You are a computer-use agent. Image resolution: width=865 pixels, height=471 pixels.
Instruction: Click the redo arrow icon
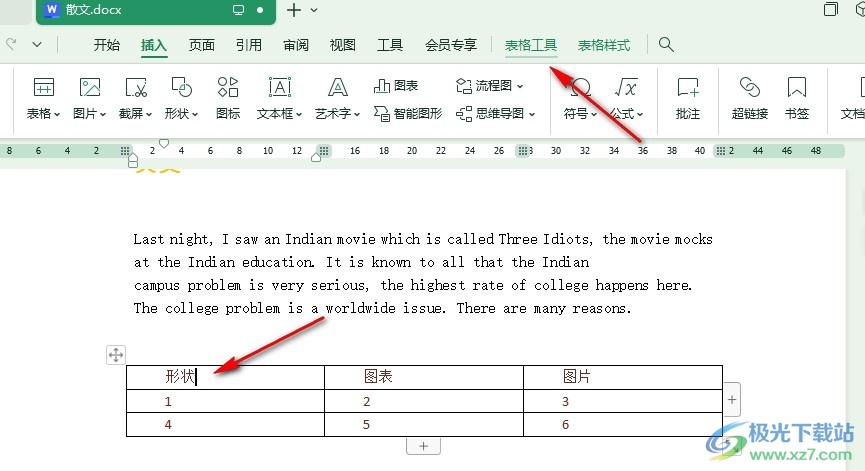pyautogui.click(x=11, y=44)
